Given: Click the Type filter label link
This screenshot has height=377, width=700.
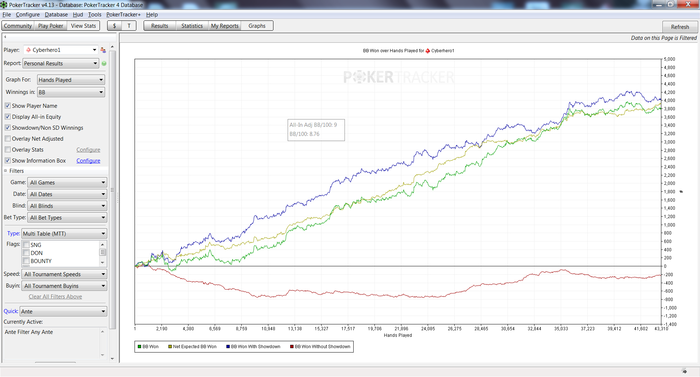Looking at the screenshot, I should 13,234.
